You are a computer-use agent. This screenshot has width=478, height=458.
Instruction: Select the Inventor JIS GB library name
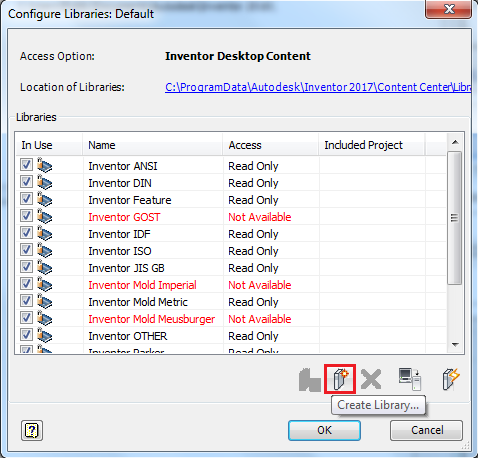pyautogui.click(x=126, y=268)
